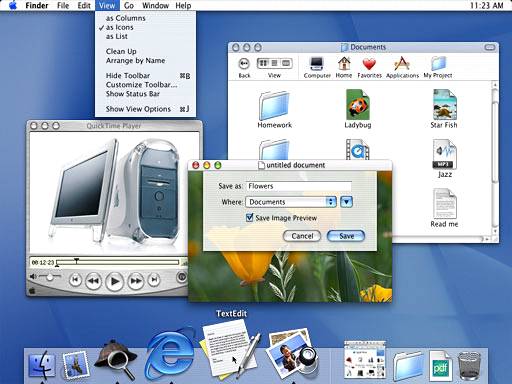Select the Jazz MP3 file
The image size is (512, 384).
point(444,159)
